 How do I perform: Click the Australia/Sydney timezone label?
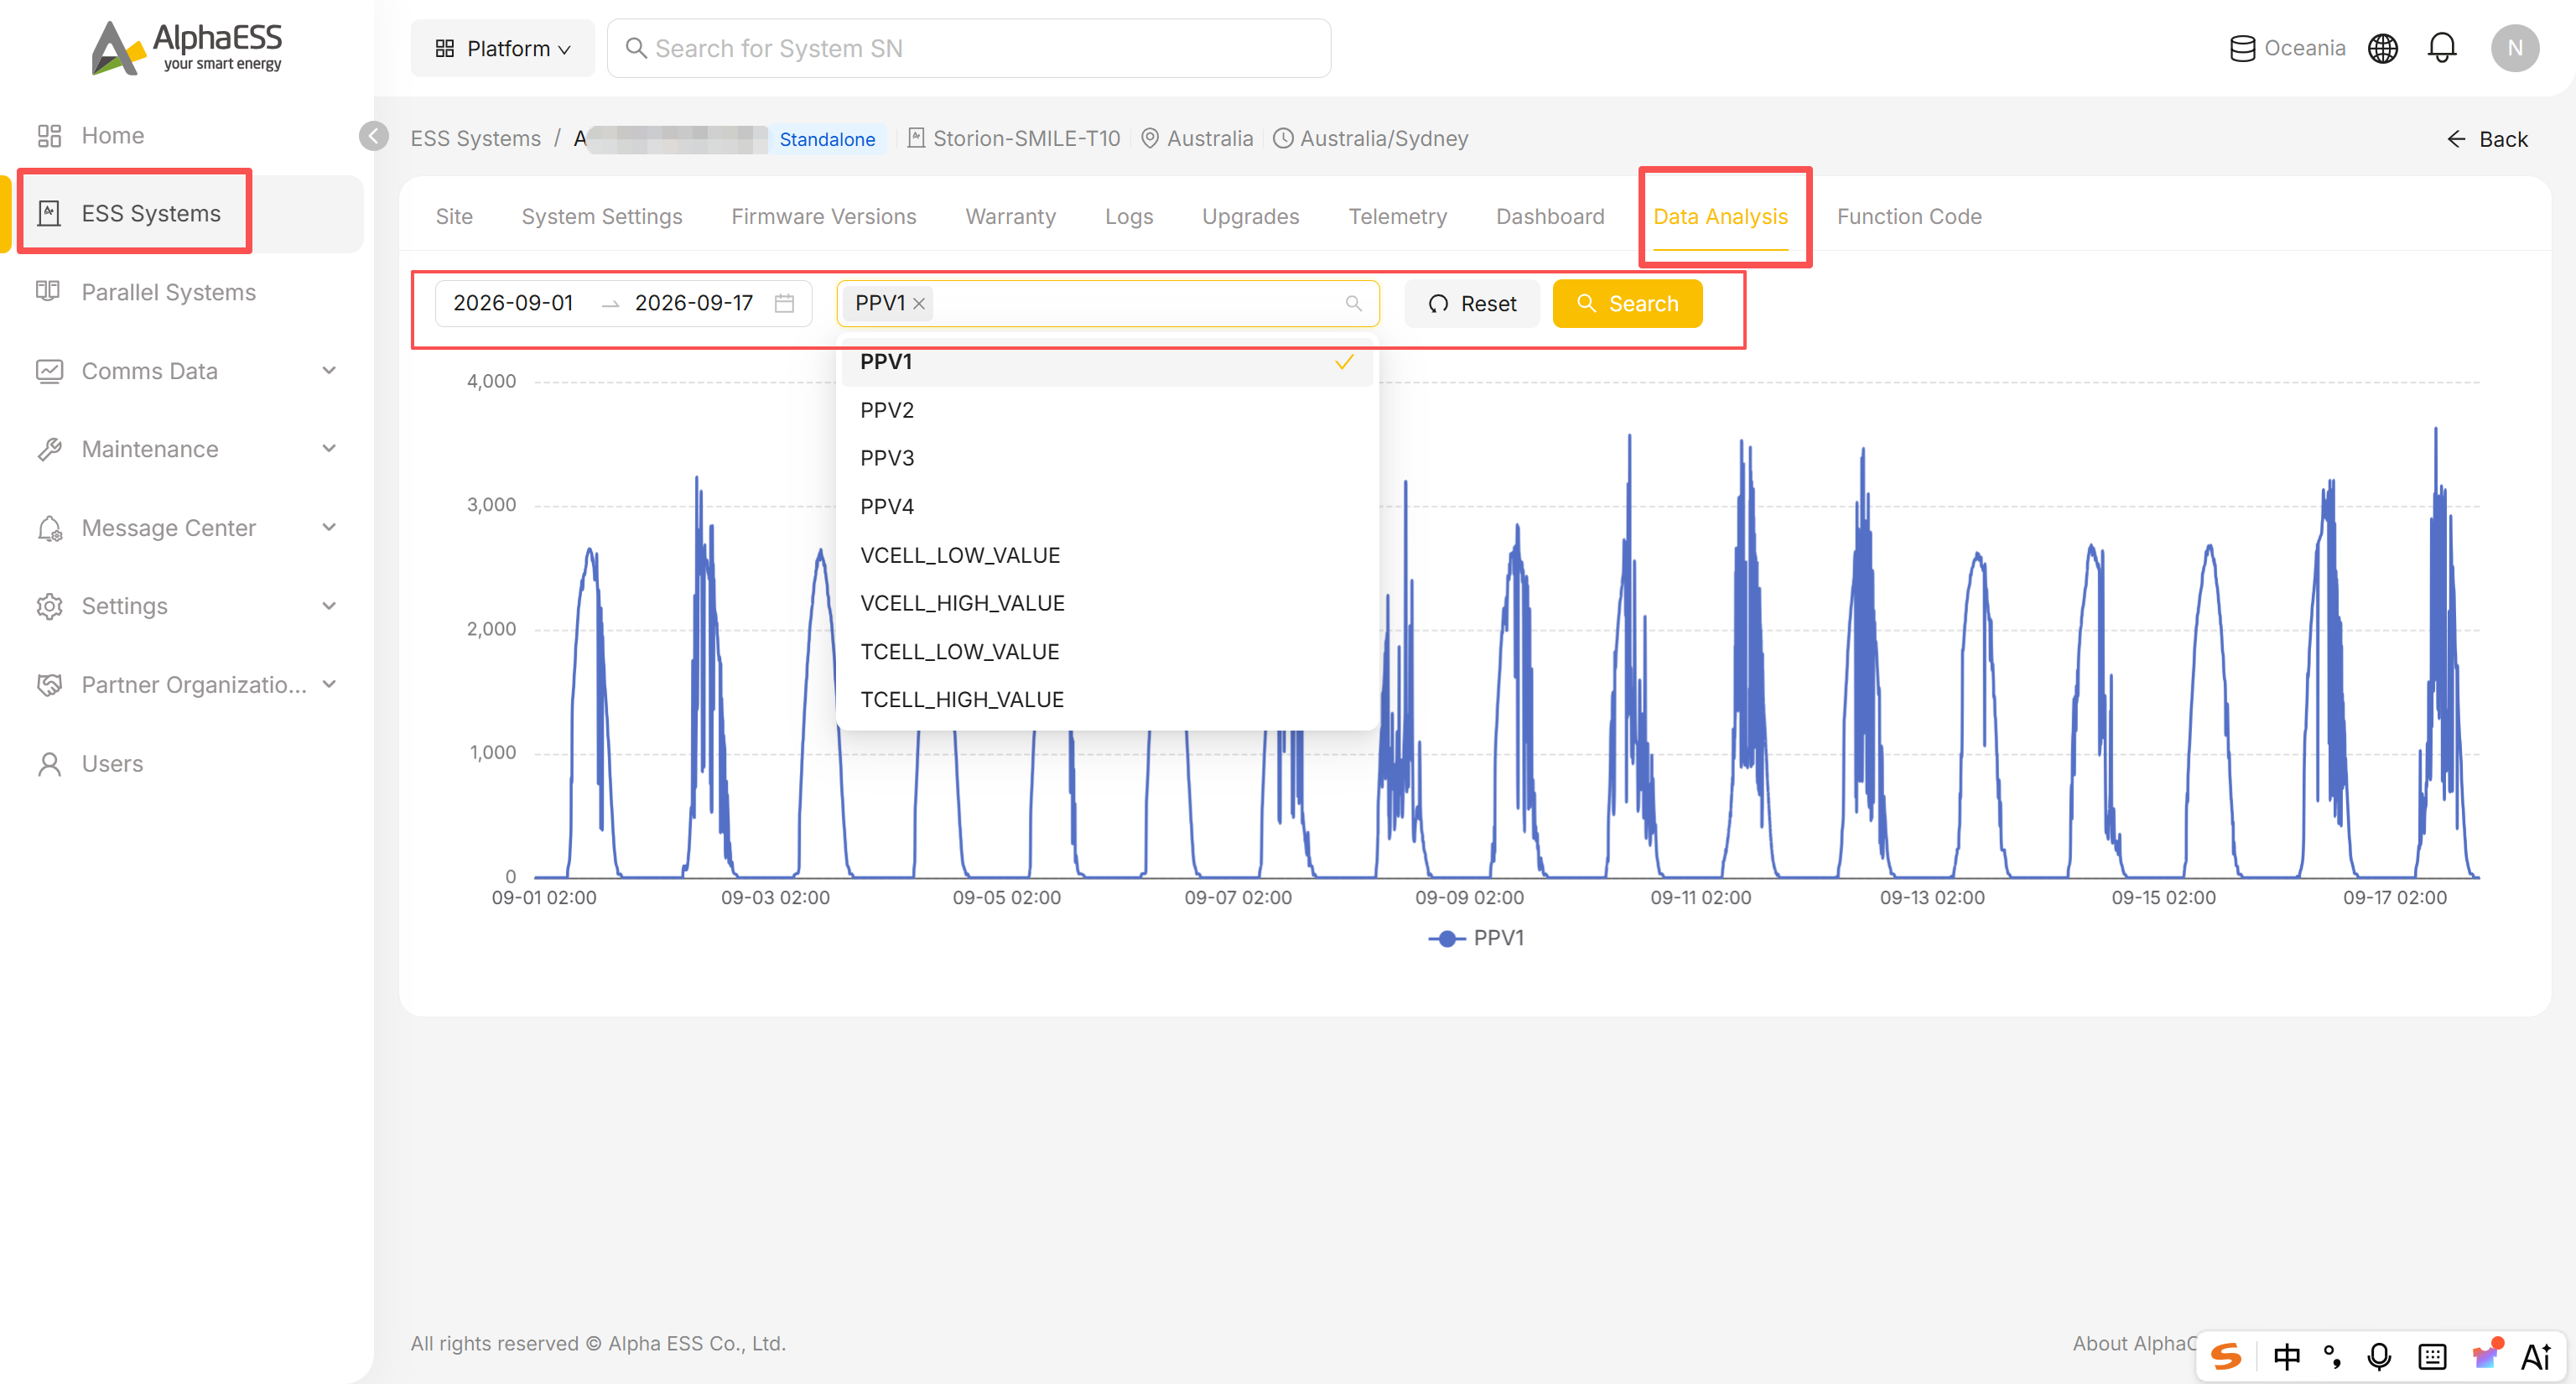click(x=1371, y=139)
